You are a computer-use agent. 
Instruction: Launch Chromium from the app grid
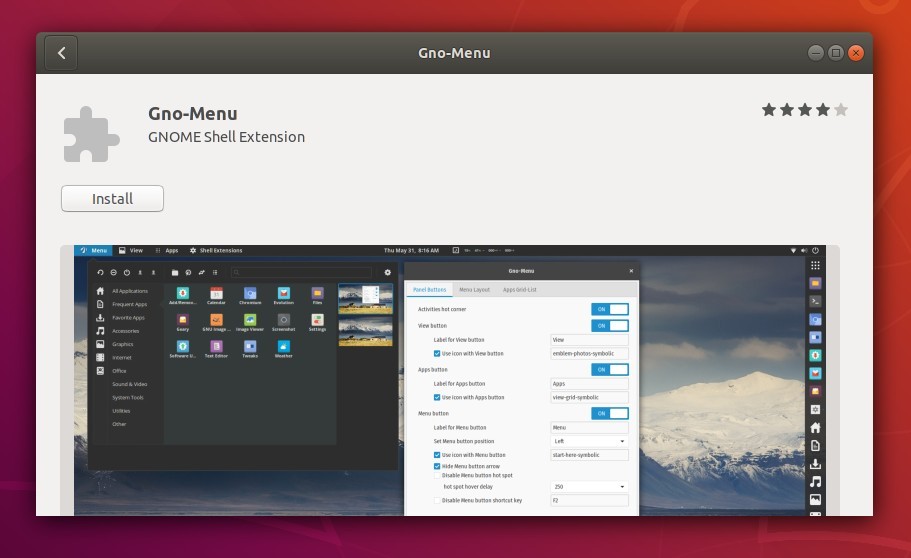tap(250, 296)
